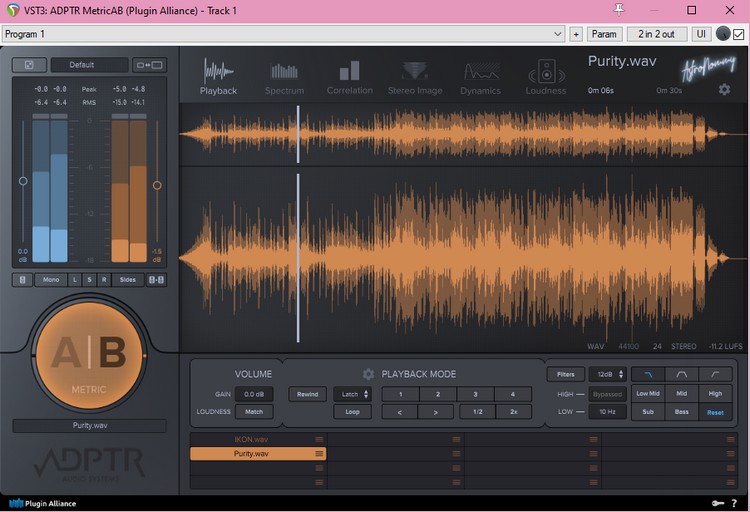Select the low-pass filter shape icon

(x=648, y=374)
